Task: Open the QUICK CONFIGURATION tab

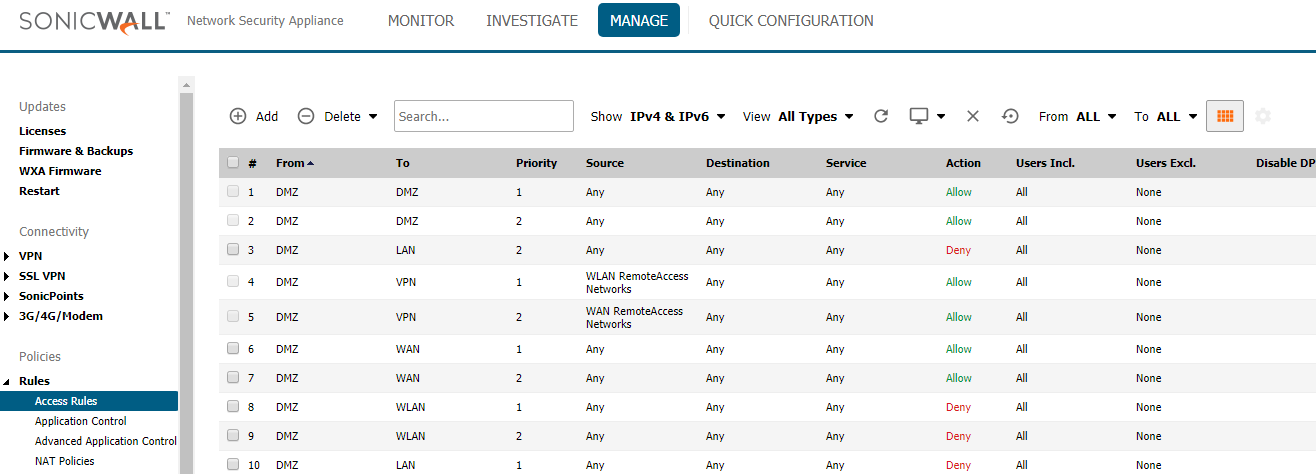Action: tap(791, 21)
